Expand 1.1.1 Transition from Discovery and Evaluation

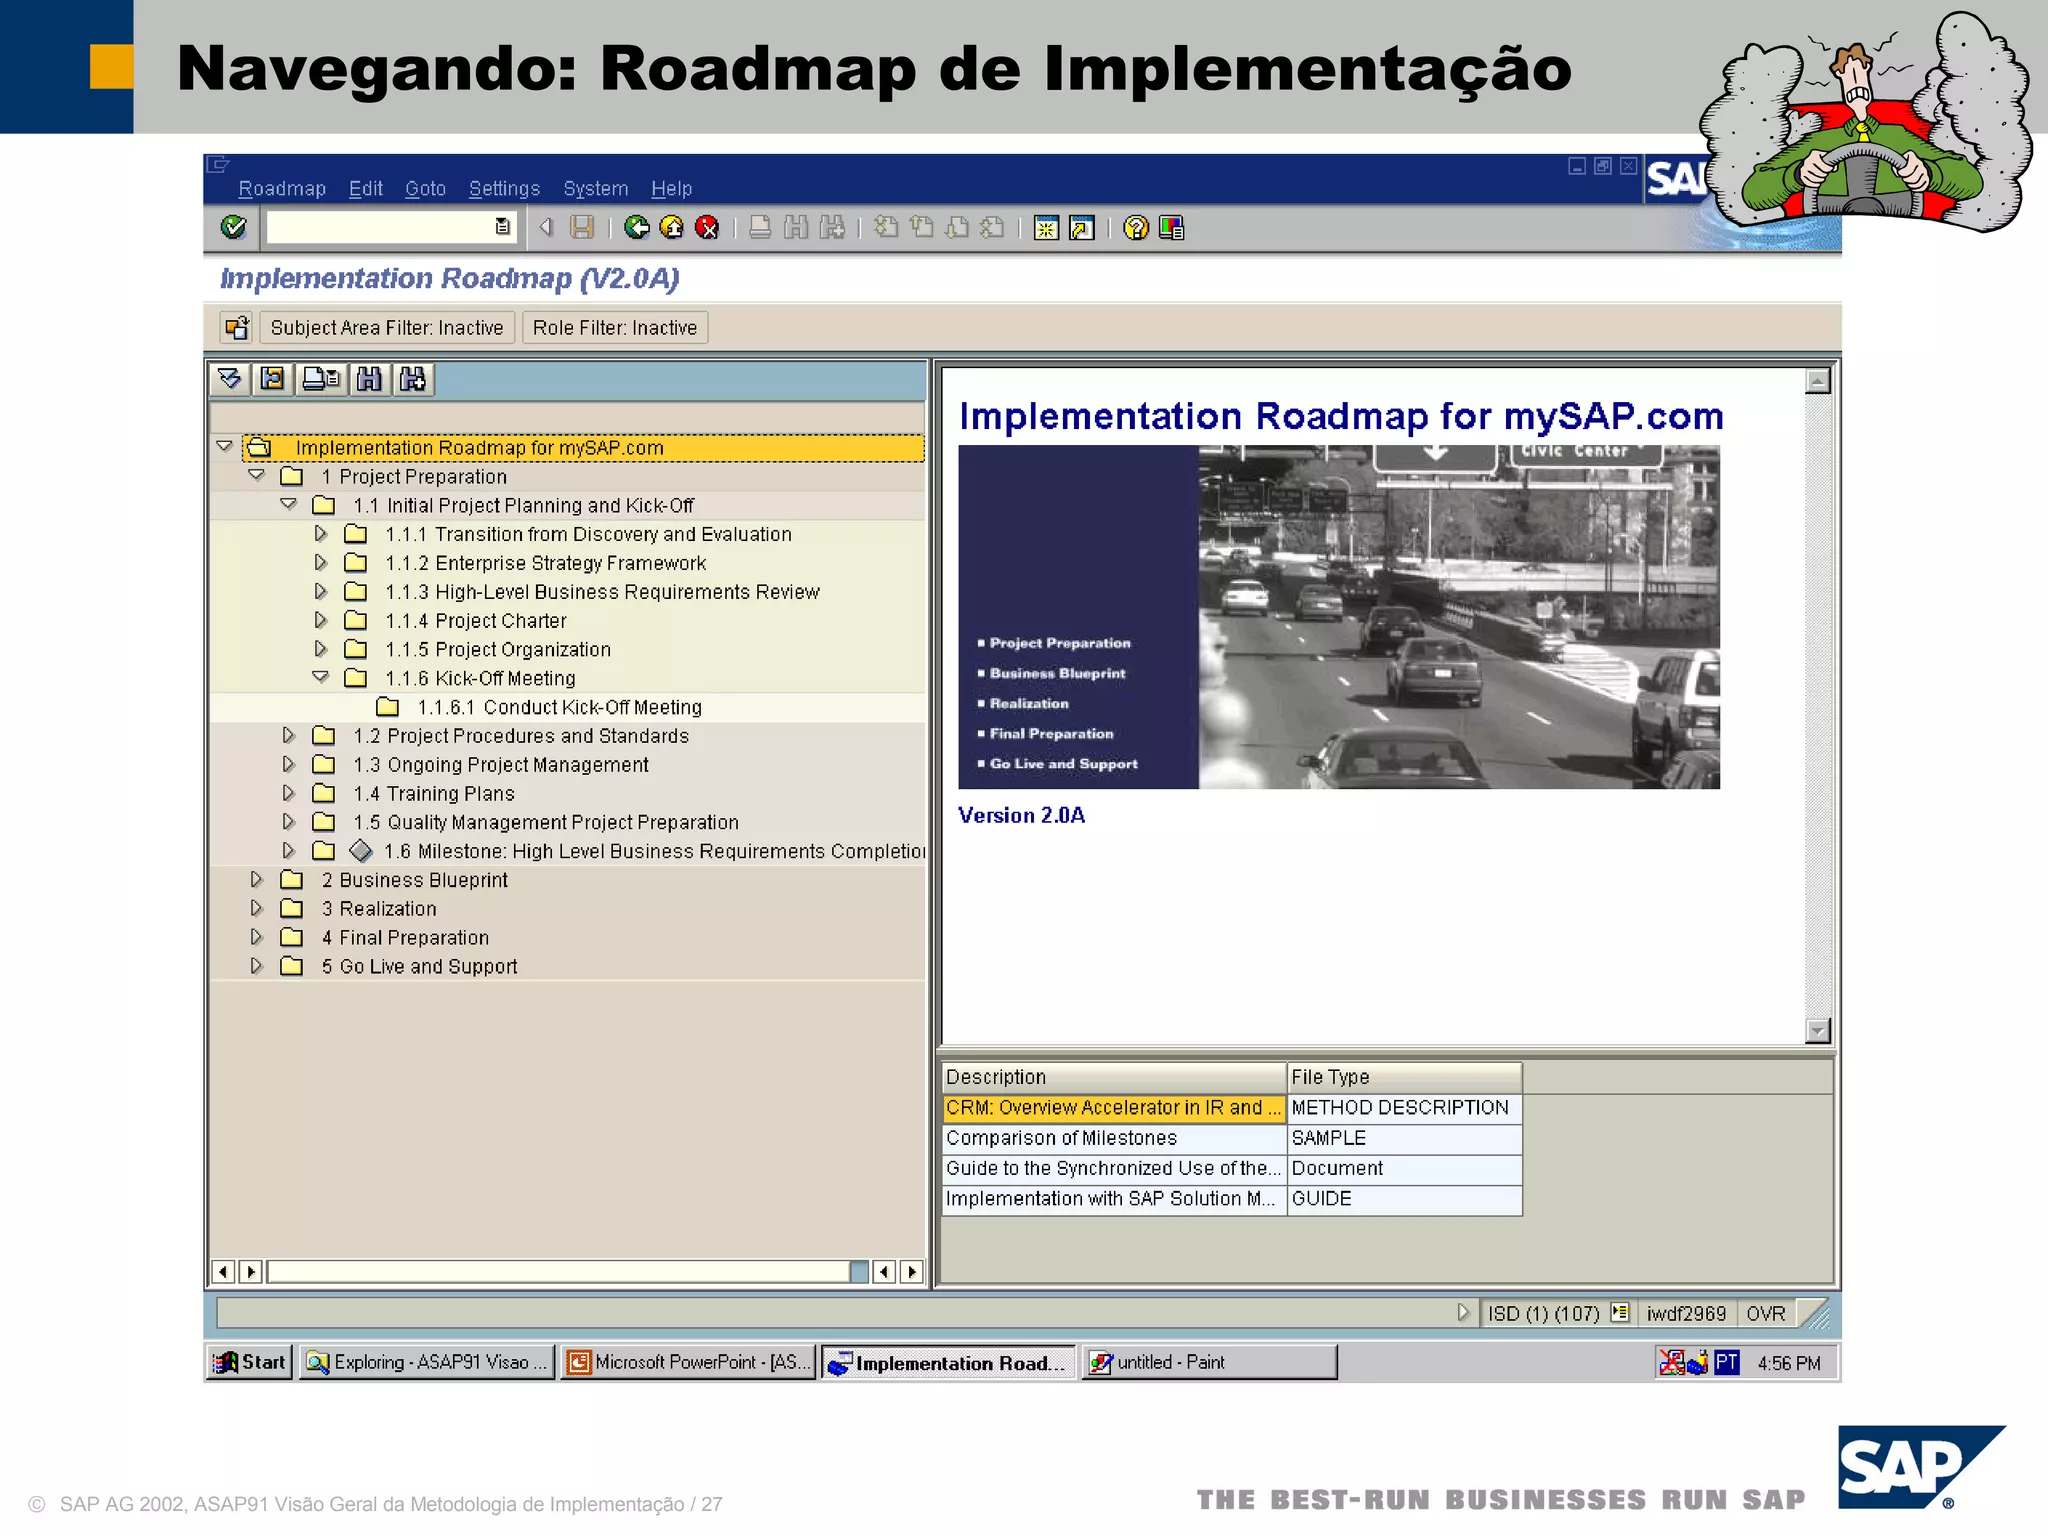point(321,534)
